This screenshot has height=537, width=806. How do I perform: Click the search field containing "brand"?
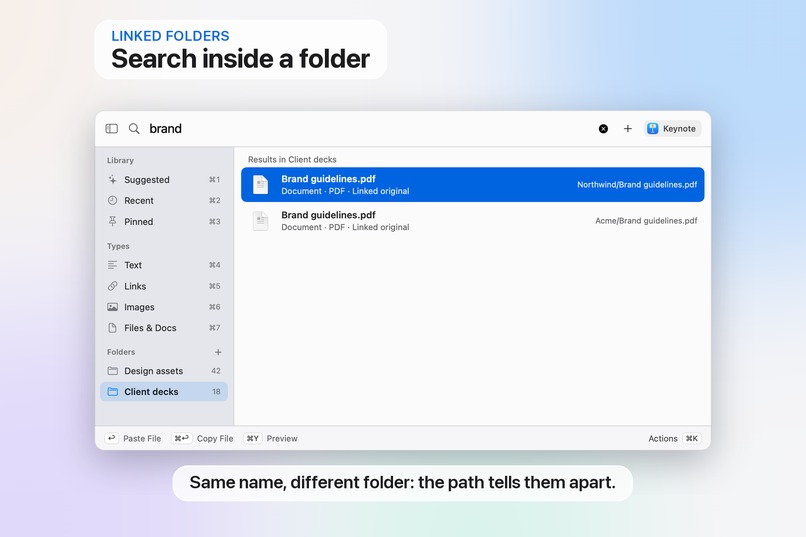tap(370, 128)
